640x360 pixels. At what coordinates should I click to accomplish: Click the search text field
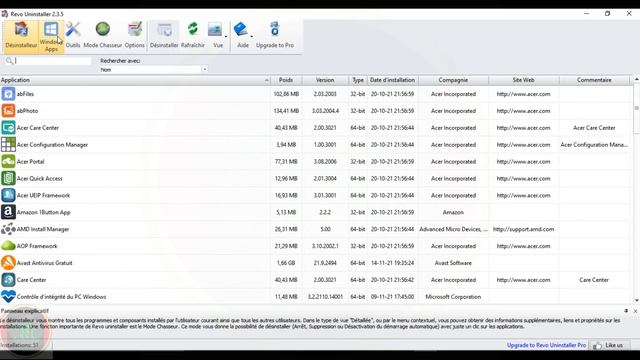click(x=52, y=61)
